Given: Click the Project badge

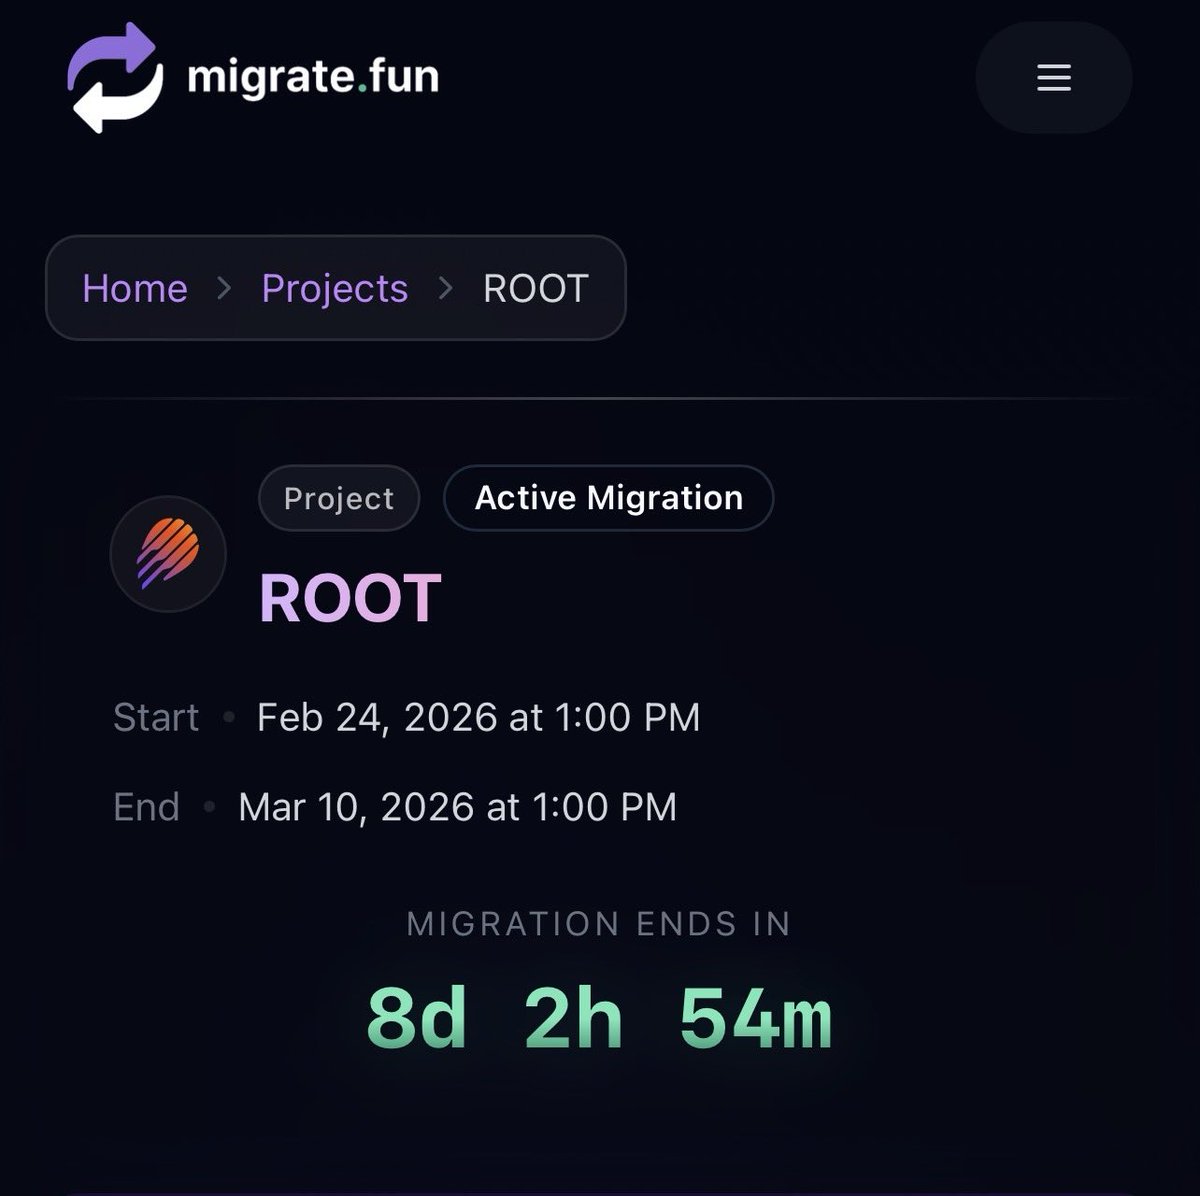Looking at the screenshot, I should [339, 498].
